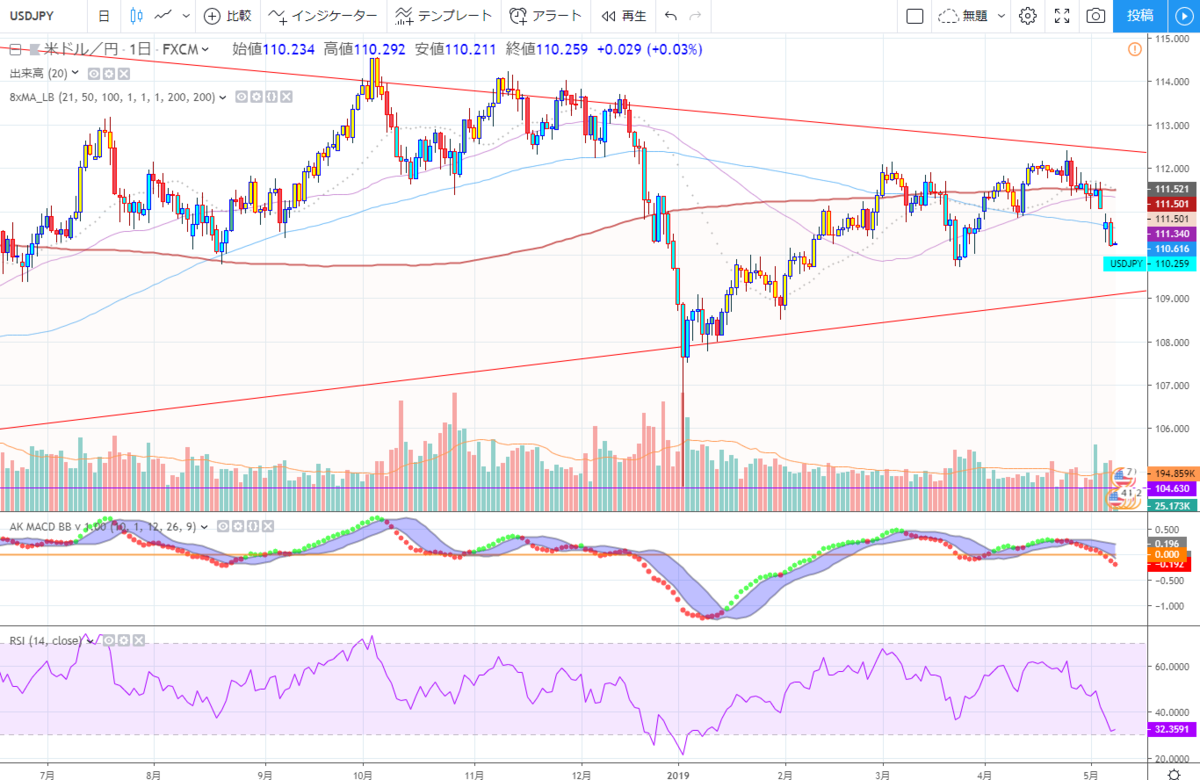The image size is (1200, 780).
Task: Click the 米ドル/円 symbol title
Action: tap(83, 49)
